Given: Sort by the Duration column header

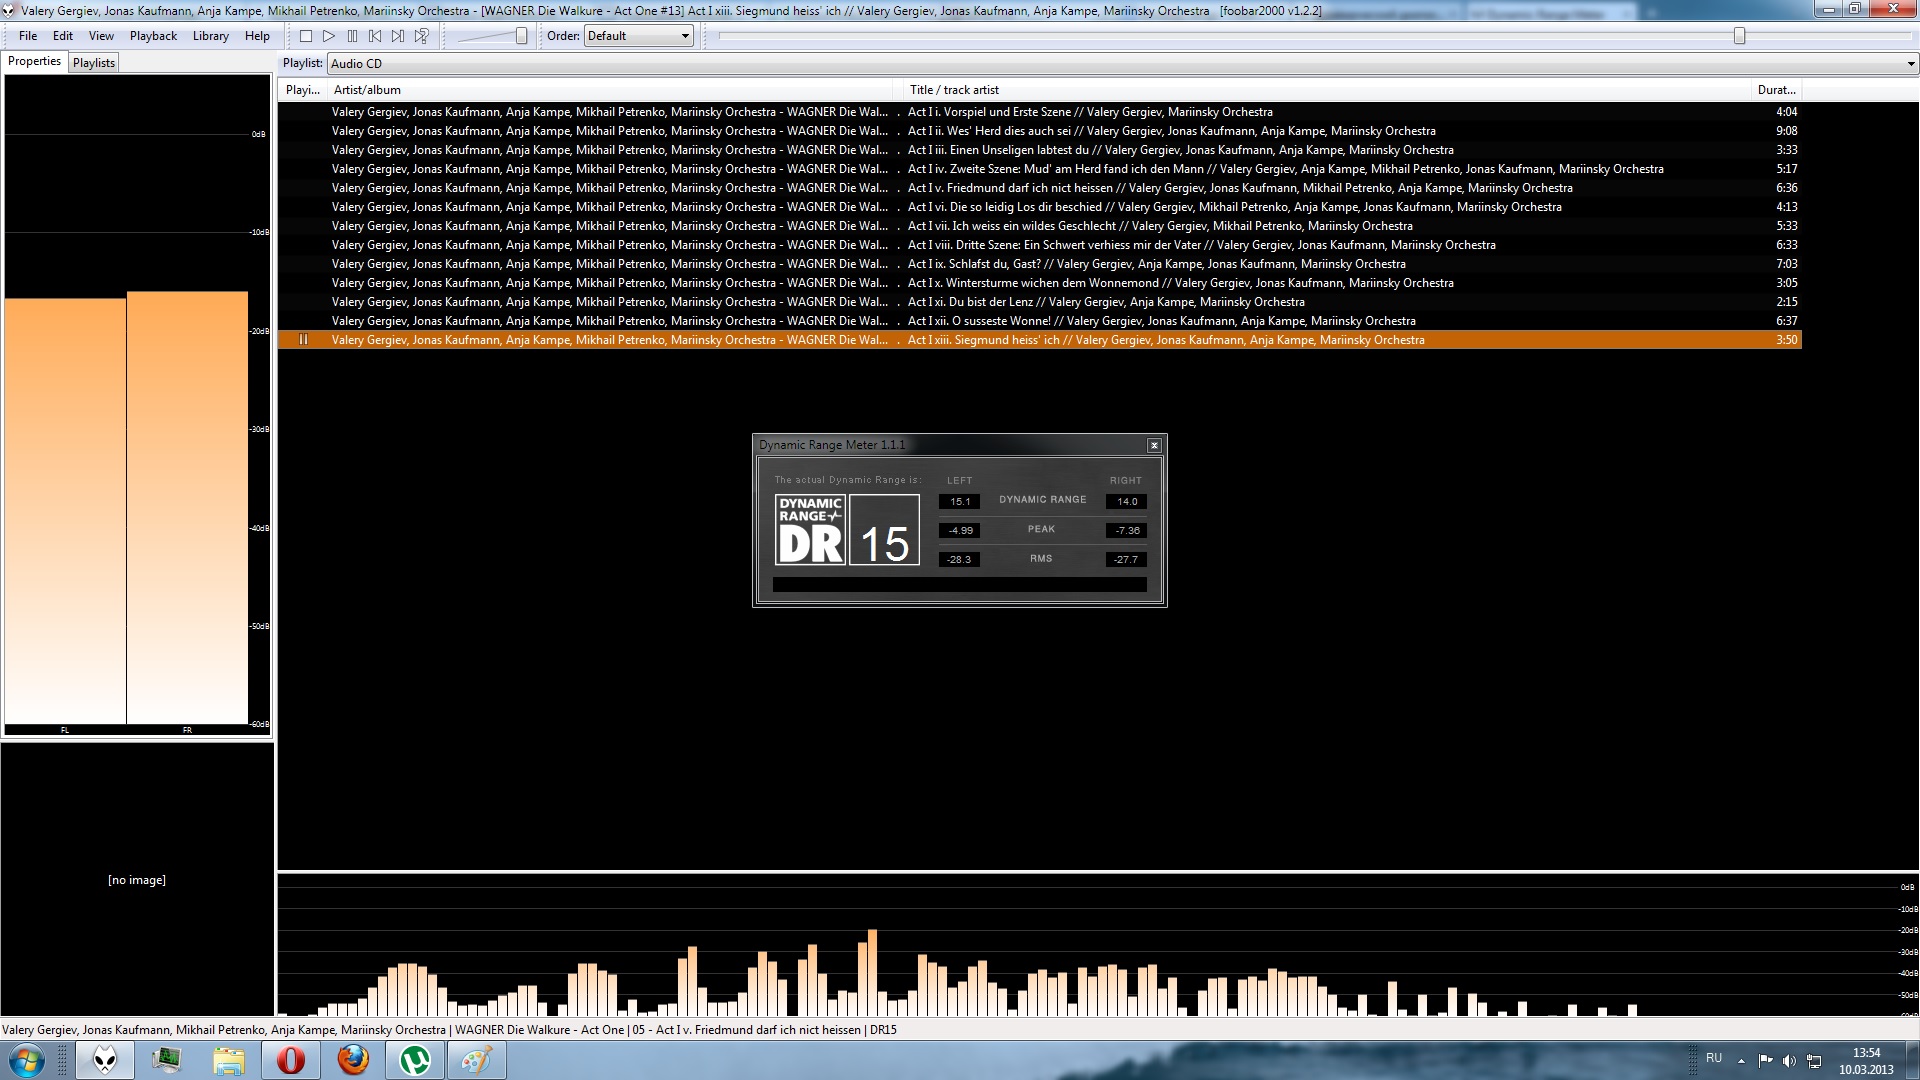Looking at the screenshot, I should (1777, 90).
